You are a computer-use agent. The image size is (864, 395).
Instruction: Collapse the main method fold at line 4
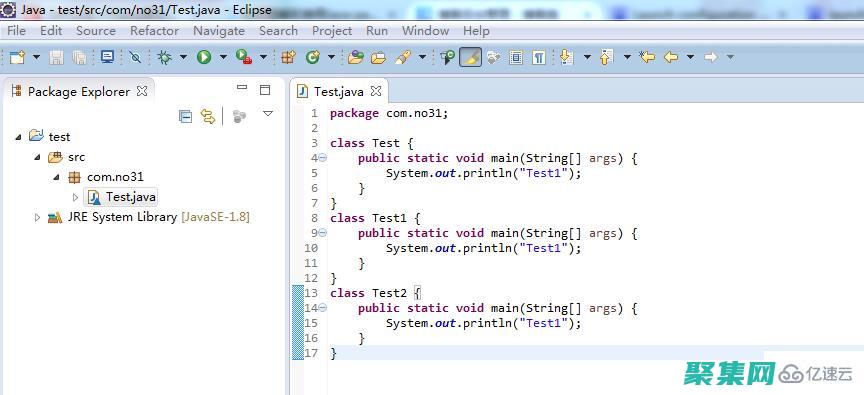coord(322,158)
